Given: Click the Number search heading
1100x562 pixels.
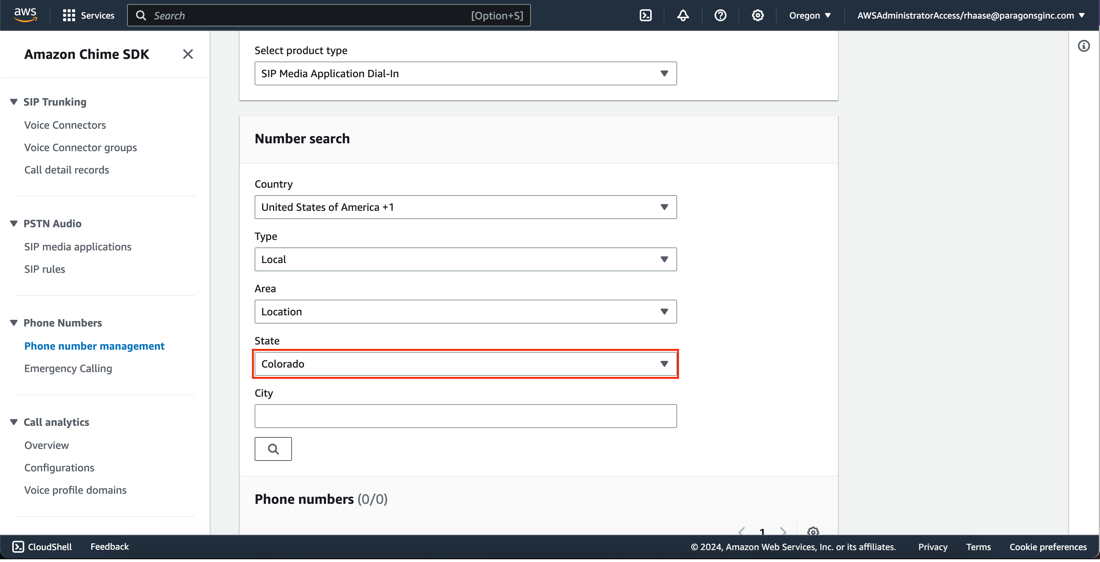Looking at the screenshot, I should point(302,139).
